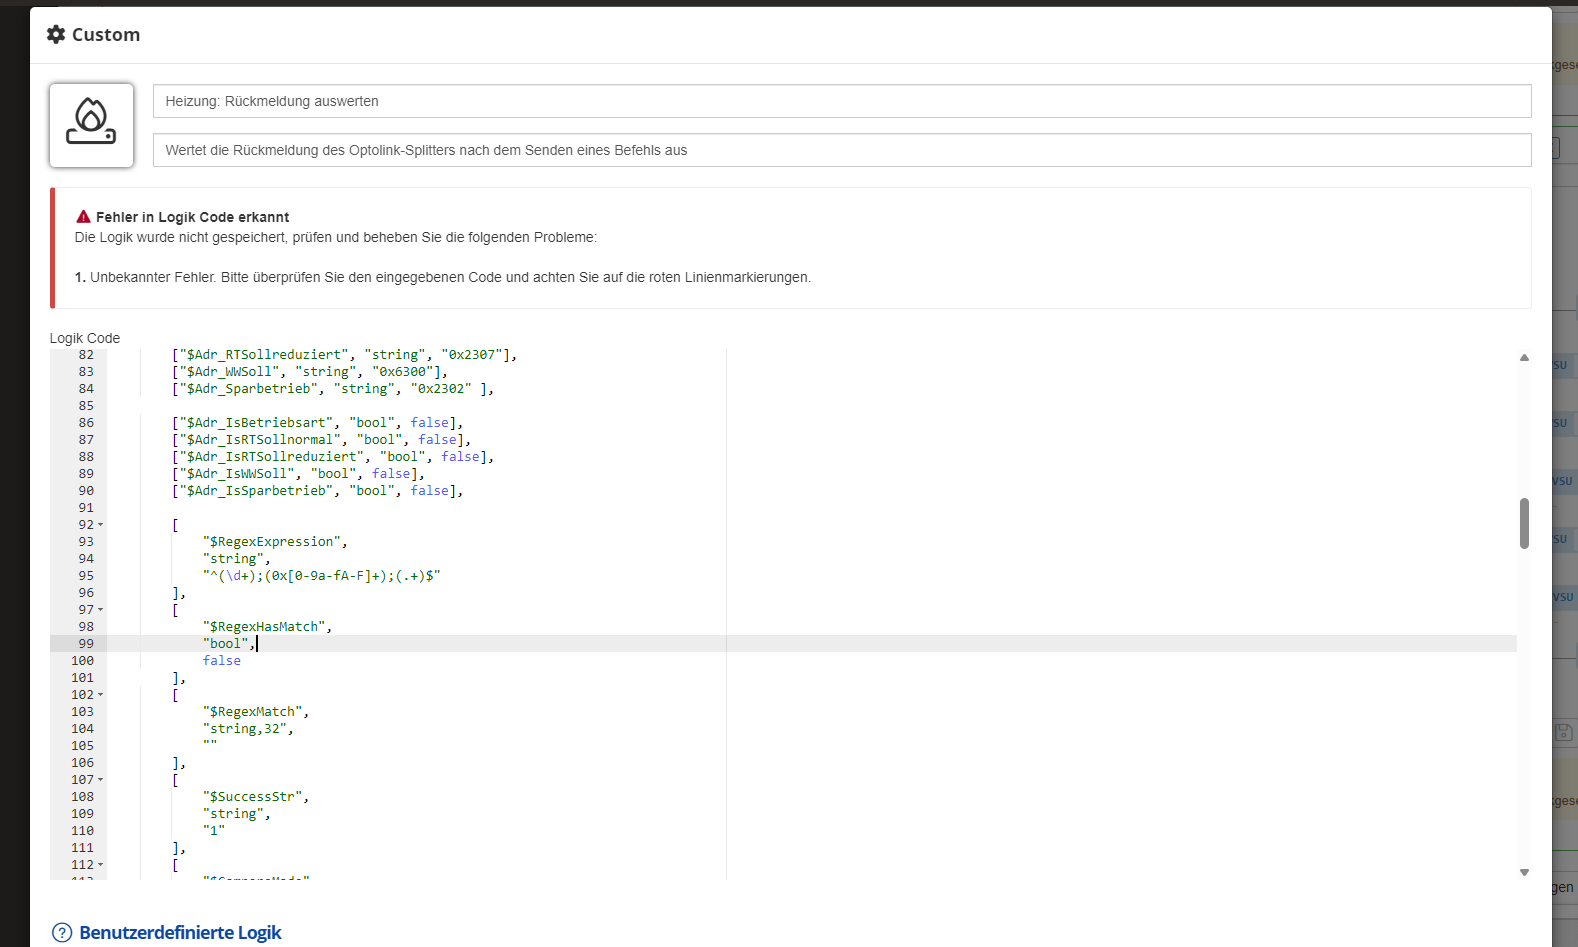Screen dimensions: 1578x947
Task: Collapse the block beginning on line 112
Action: tap(101, 865)
